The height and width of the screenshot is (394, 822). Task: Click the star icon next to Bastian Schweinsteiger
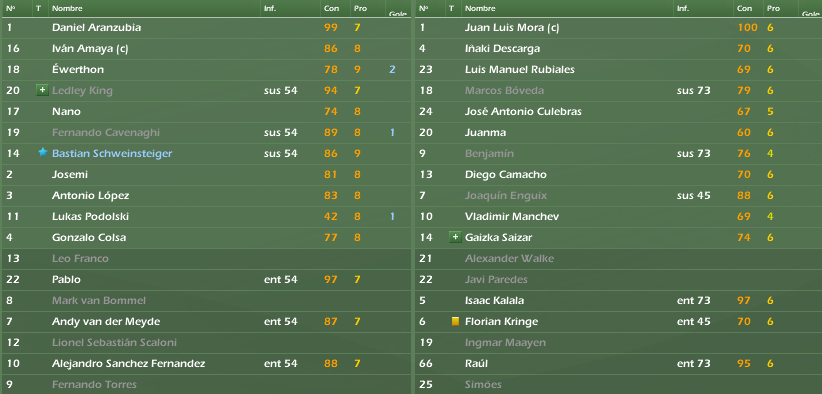coord(42,153)
